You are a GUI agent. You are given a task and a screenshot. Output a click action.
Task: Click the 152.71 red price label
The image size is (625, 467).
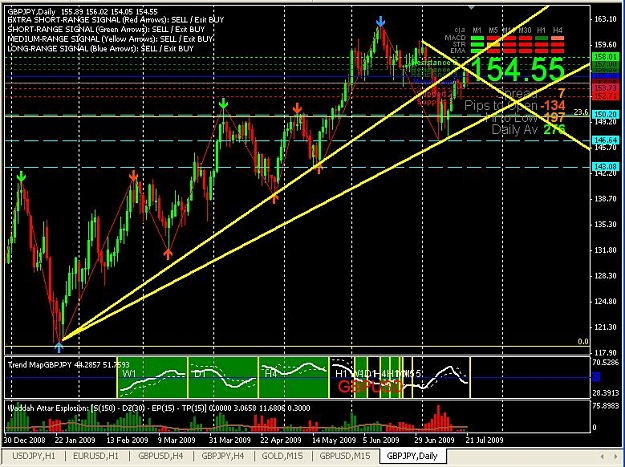pos(605,96)
